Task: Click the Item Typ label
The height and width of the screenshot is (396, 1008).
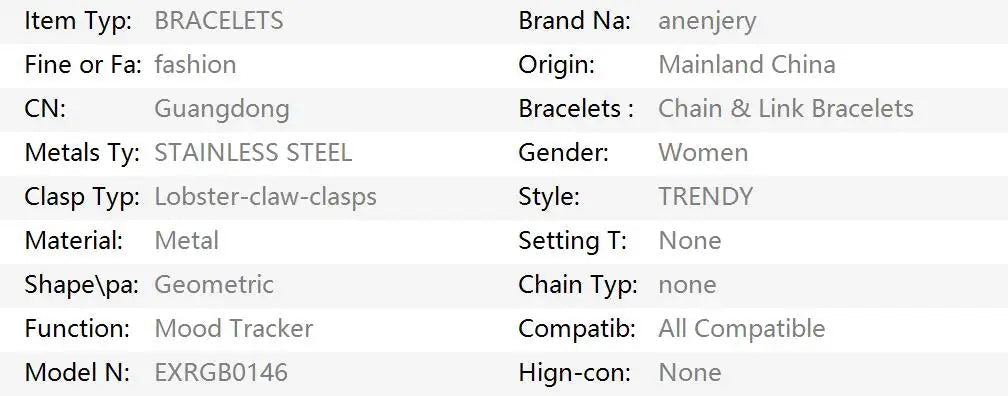Action: [78, 22]
